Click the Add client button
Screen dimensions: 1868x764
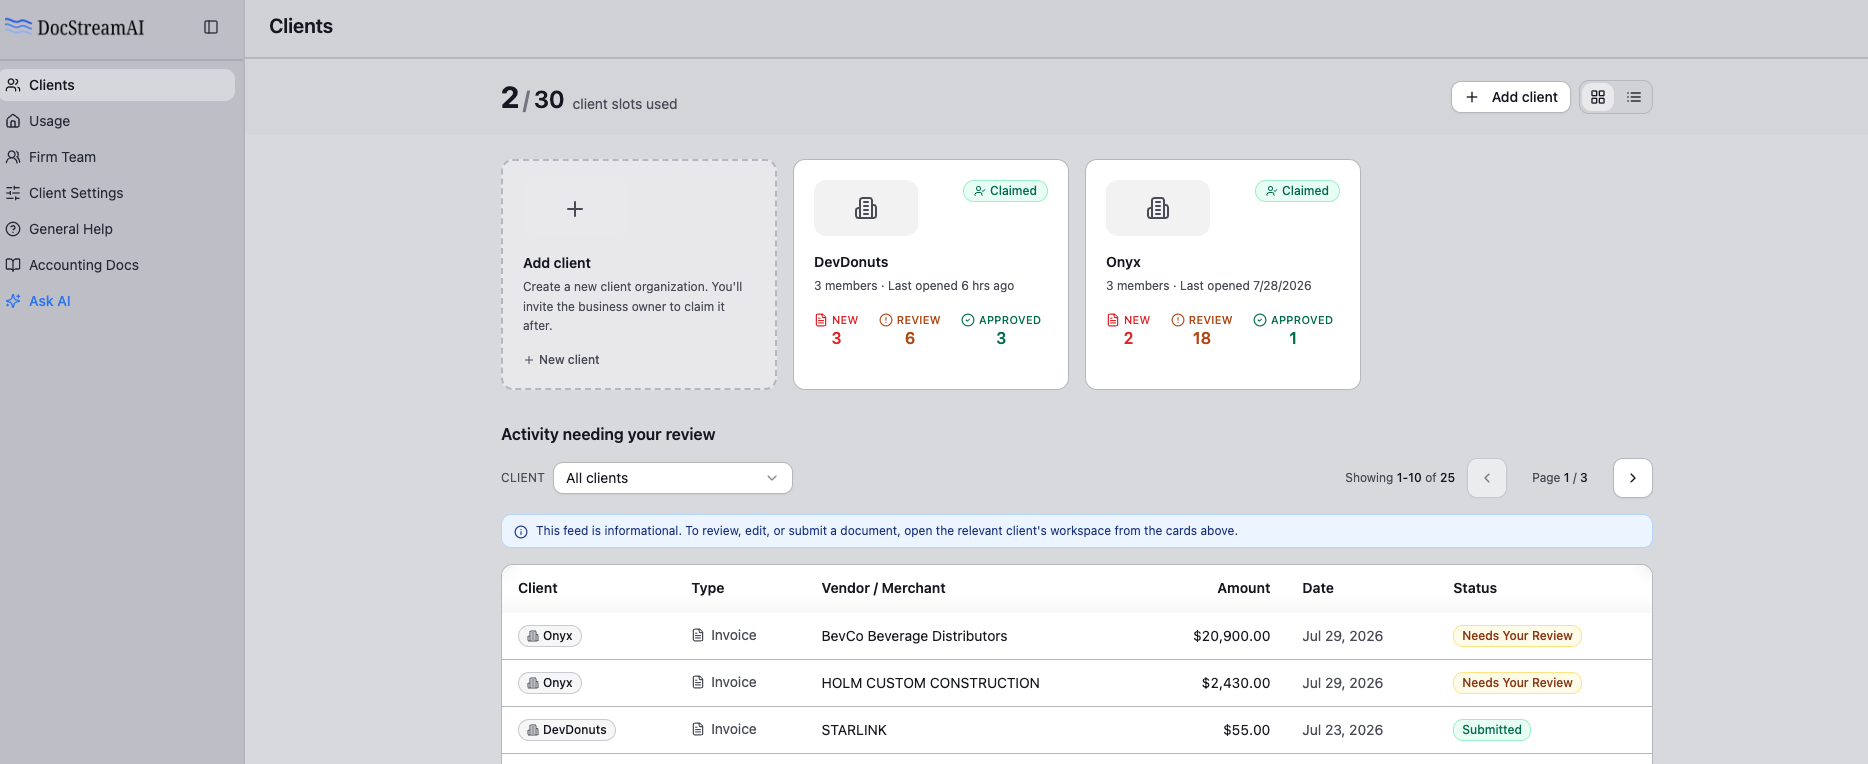1511,97
